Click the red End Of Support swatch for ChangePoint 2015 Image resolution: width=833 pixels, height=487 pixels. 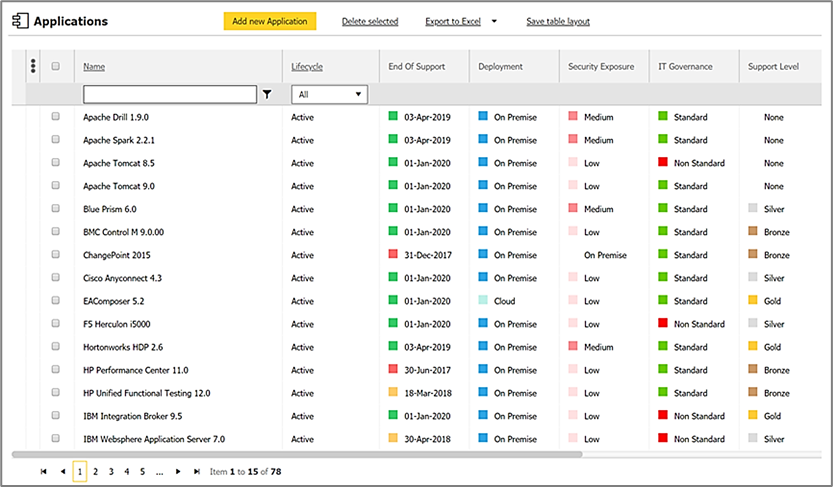(394, 255)
